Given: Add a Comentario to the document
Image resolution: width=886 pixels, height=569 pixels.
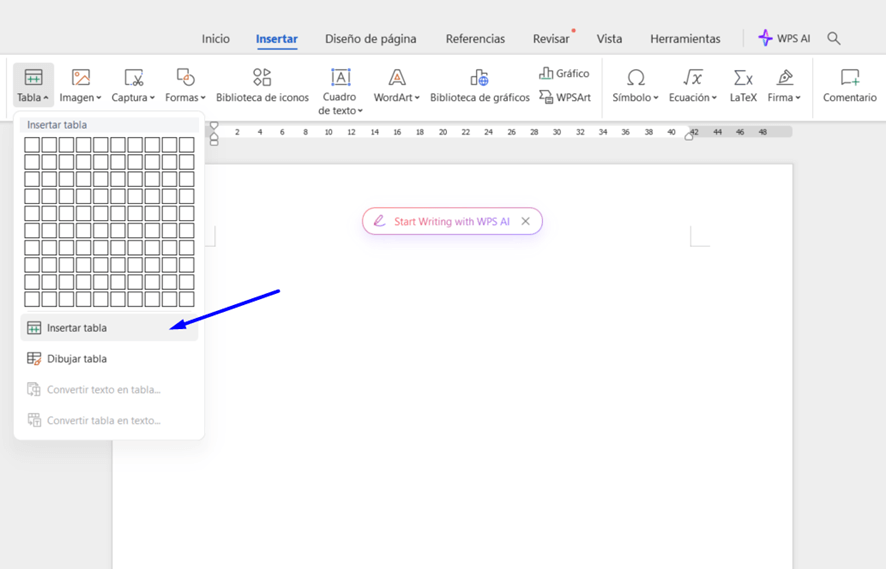Looking at the screenshot, I should pos(849,85).
